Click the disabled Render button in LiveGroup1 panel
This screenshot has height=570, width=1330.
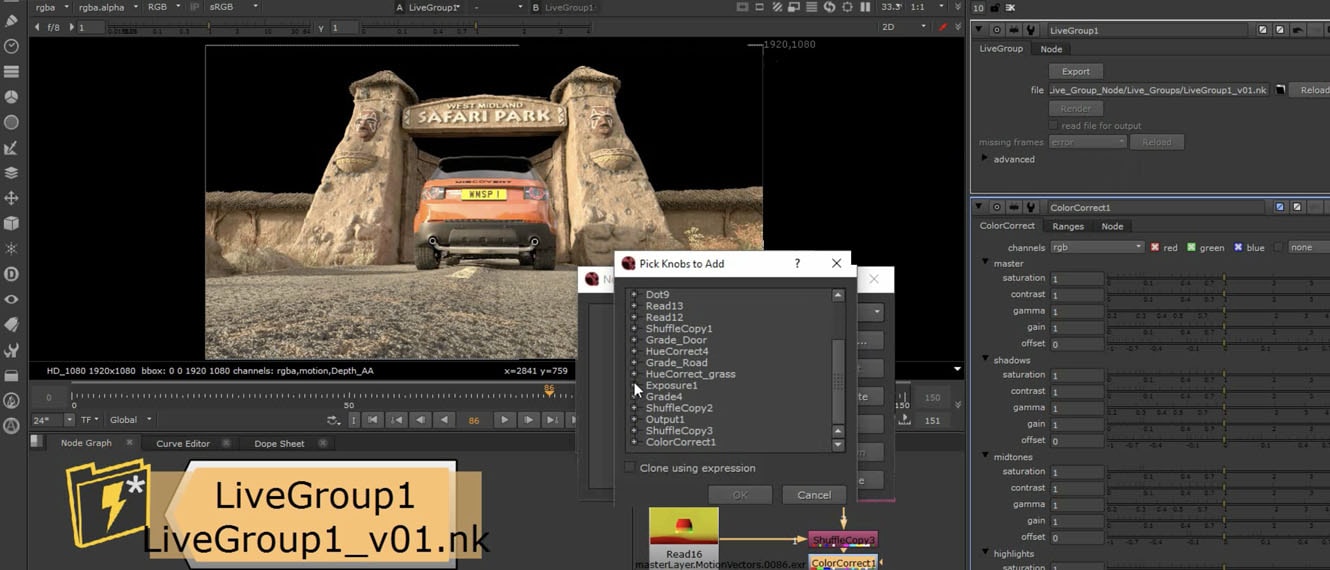tap(1076, 108)
